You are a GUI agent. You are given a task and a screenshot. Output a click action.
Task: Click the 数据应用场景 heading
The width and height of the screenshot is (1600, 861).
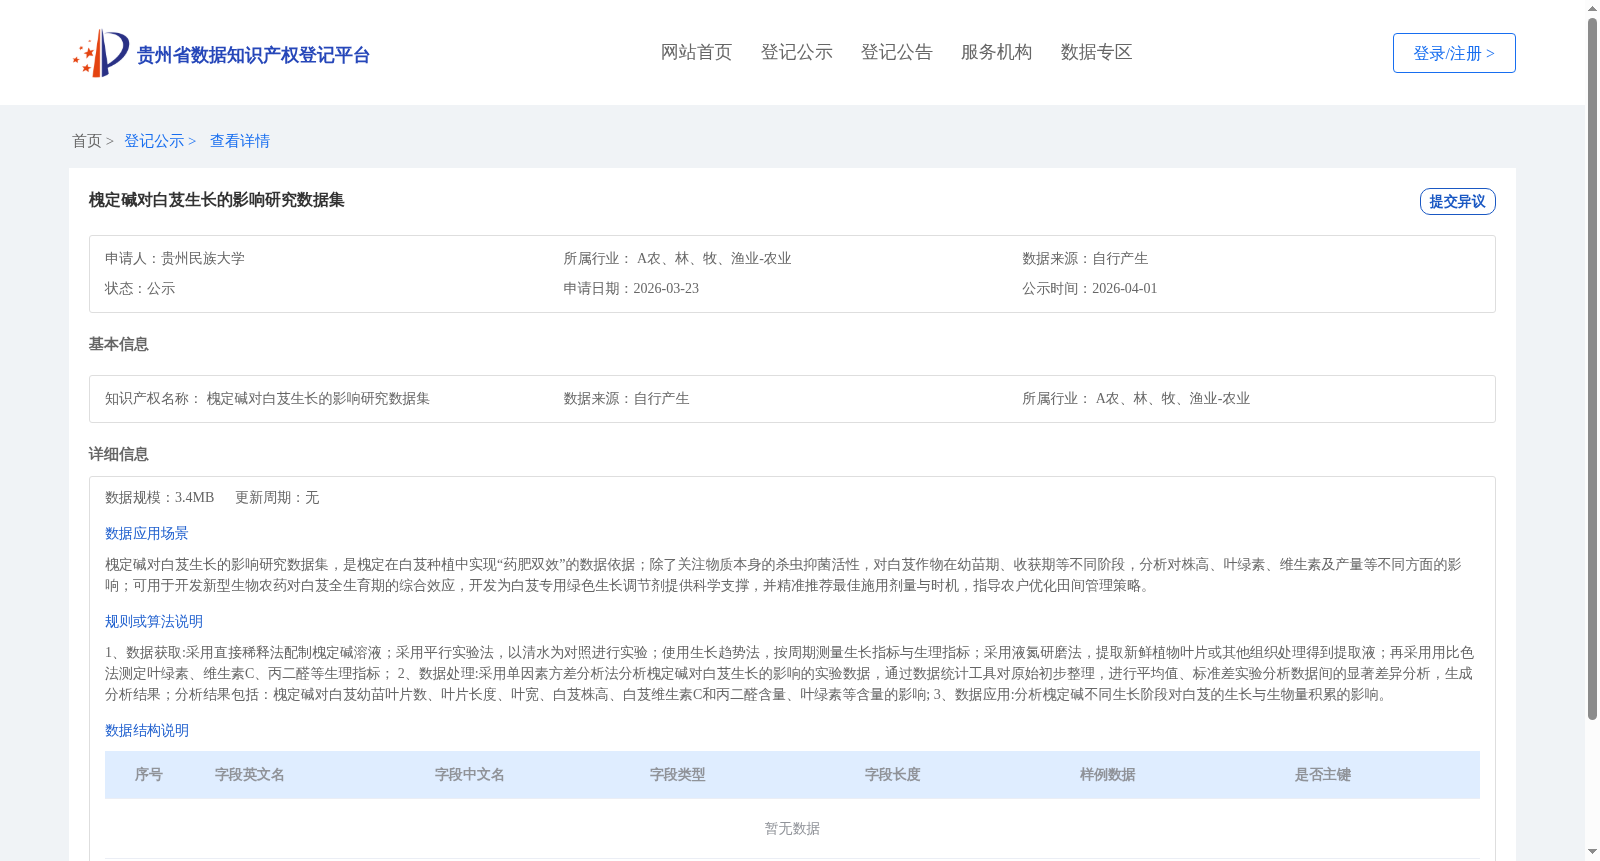tap(147, 533)
